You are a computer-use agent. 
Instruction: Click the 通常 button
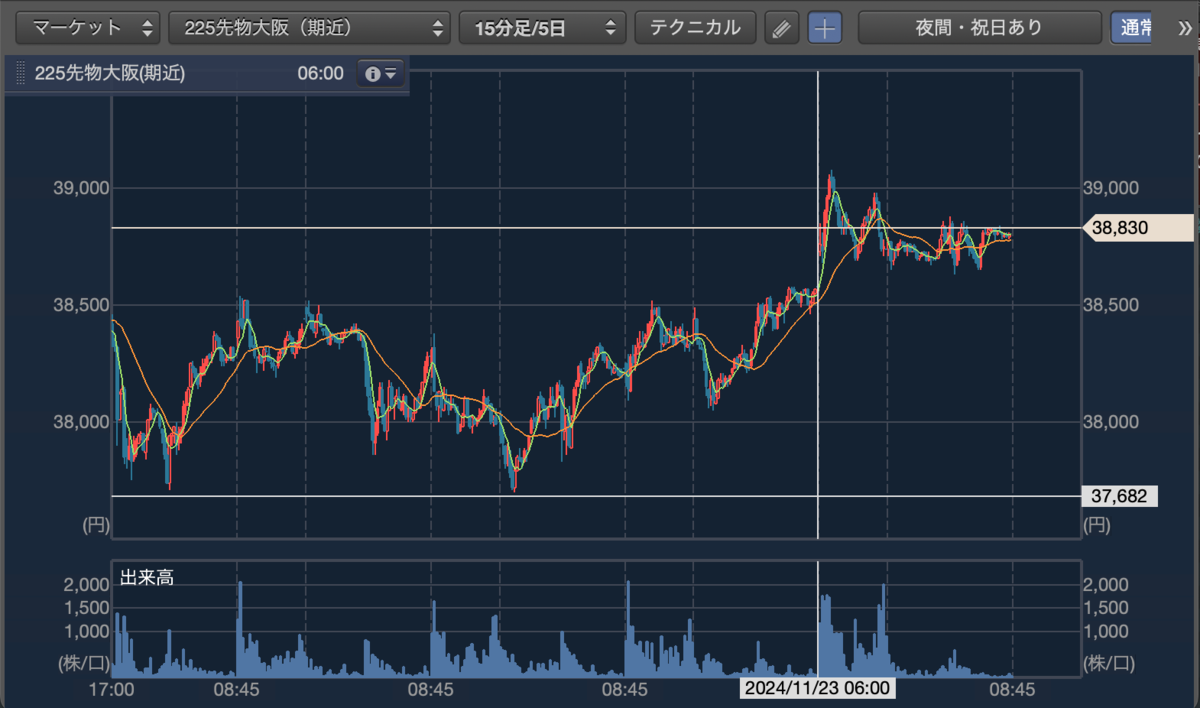pos(1132,28)
